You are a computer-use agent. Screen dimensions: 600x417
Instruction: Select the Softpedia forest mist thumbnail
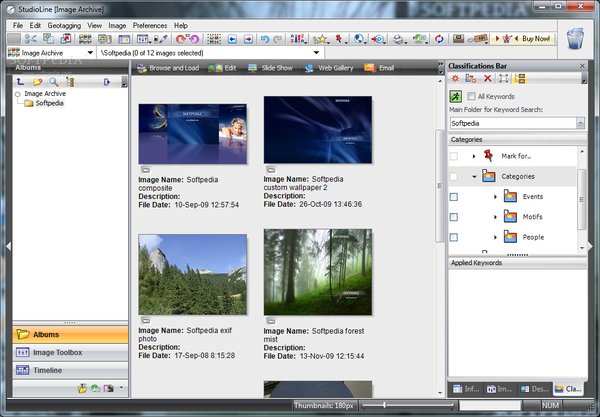coord(318,272)
